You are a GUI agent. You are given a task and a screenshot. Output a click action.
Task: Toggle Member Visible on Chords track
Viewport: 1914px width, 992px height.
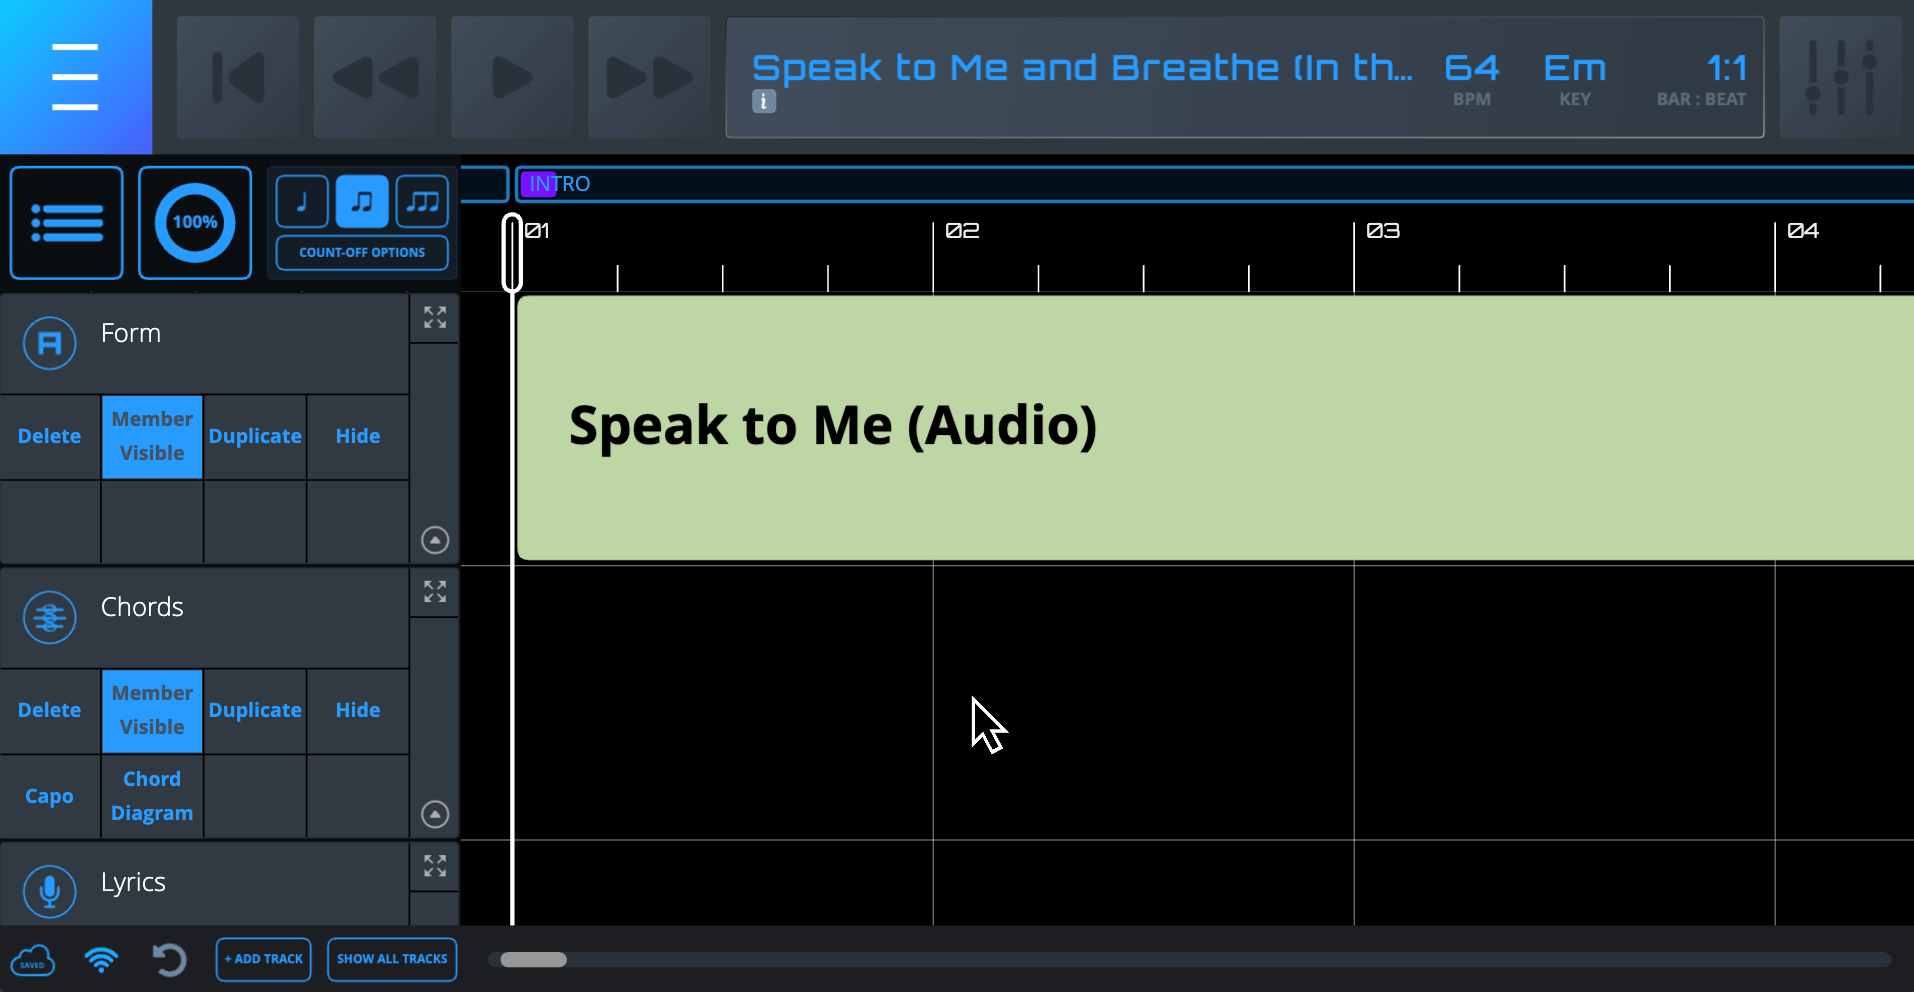(x=152, y=711)
